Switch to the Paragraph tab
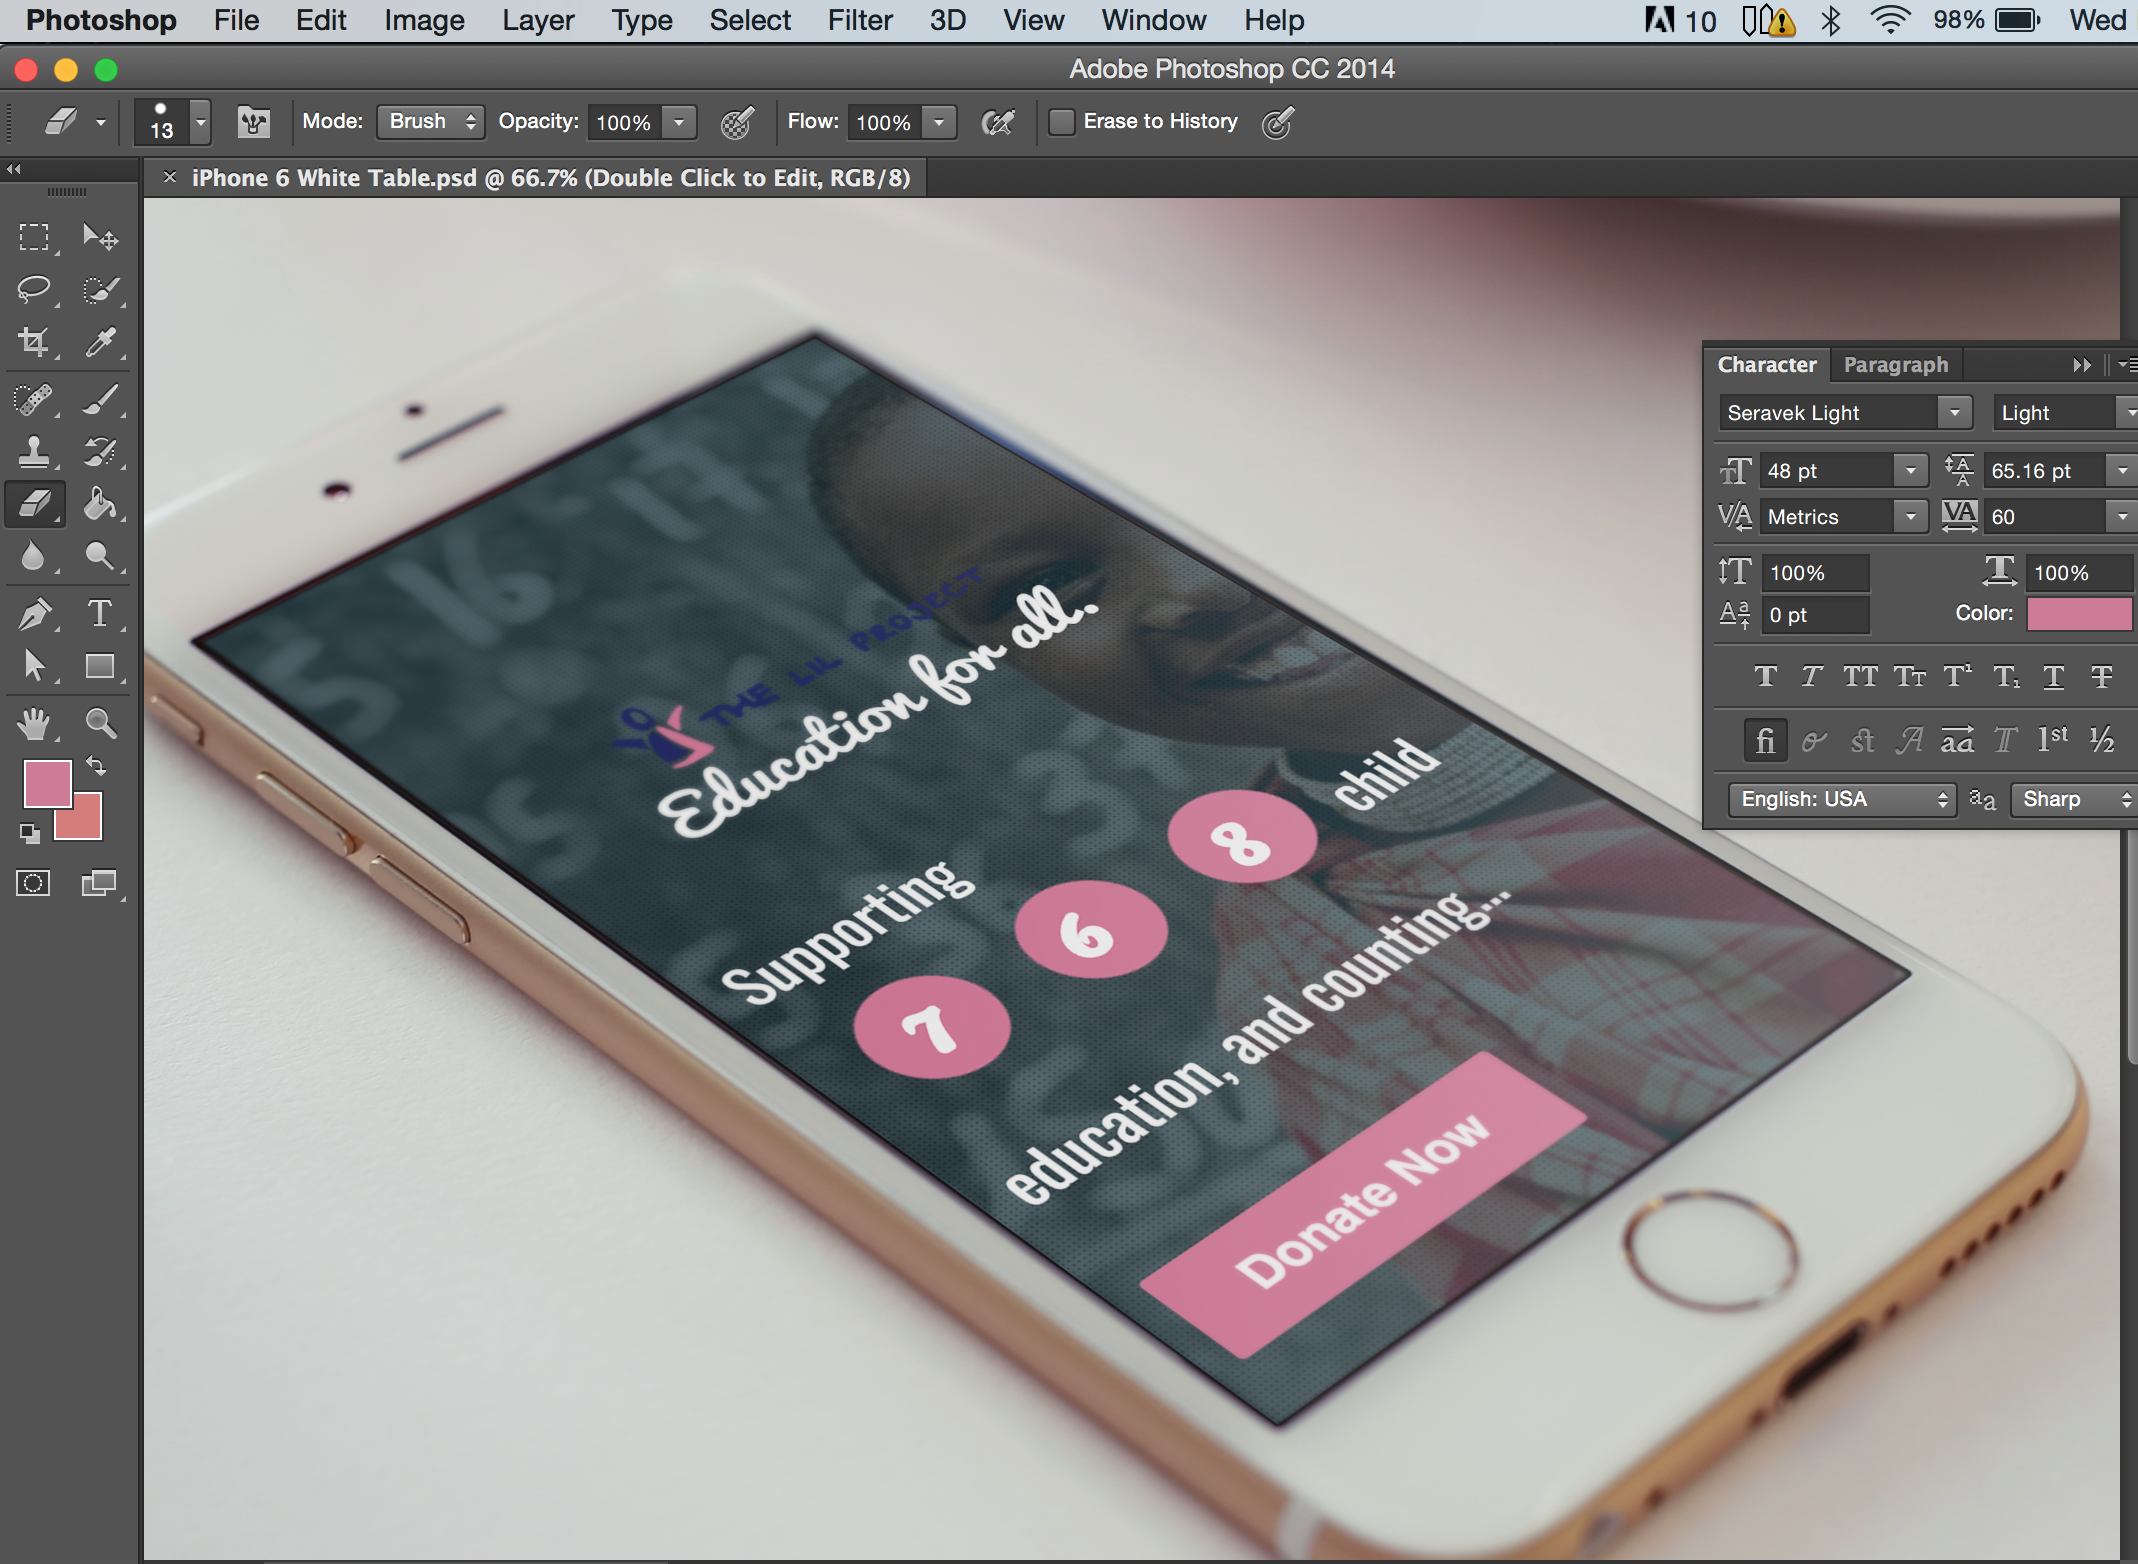This screenshot has height=1564, width=2138. click(1896, 364)
